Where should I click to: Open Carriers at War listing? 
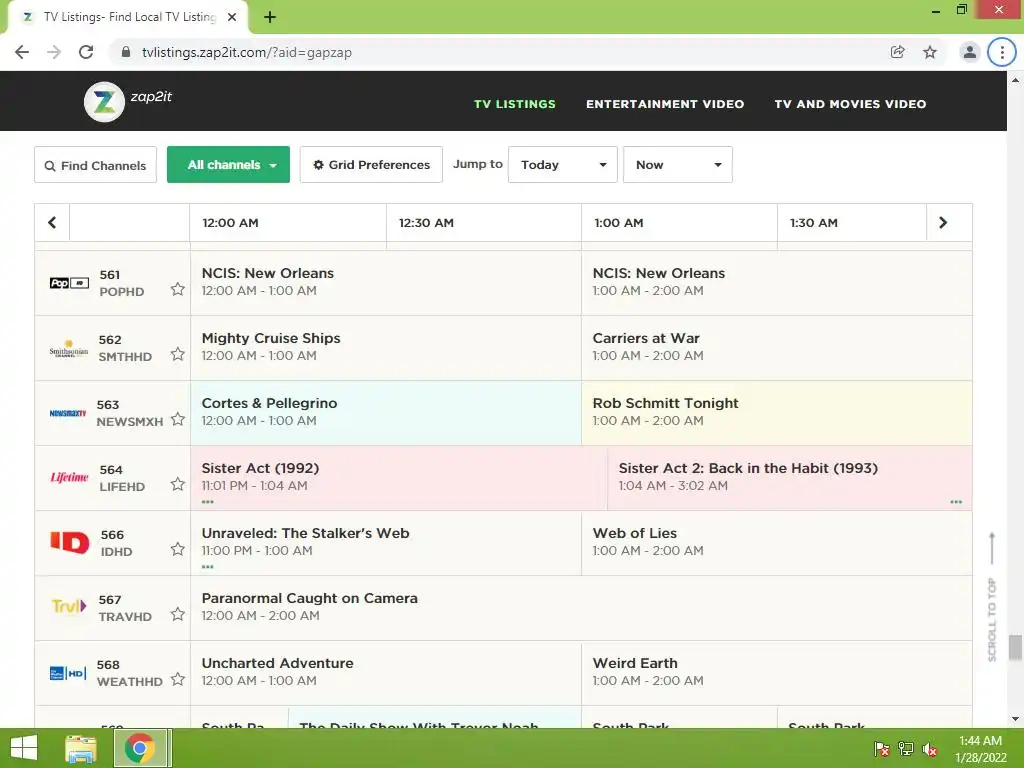point(776,348)
